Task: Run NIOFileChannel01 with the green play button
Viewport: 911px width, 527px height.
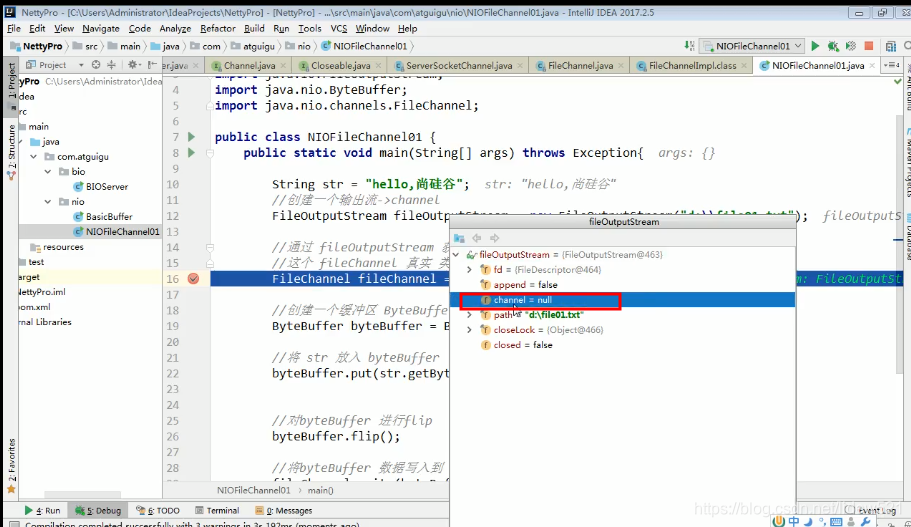Action: tap(815, 46)
